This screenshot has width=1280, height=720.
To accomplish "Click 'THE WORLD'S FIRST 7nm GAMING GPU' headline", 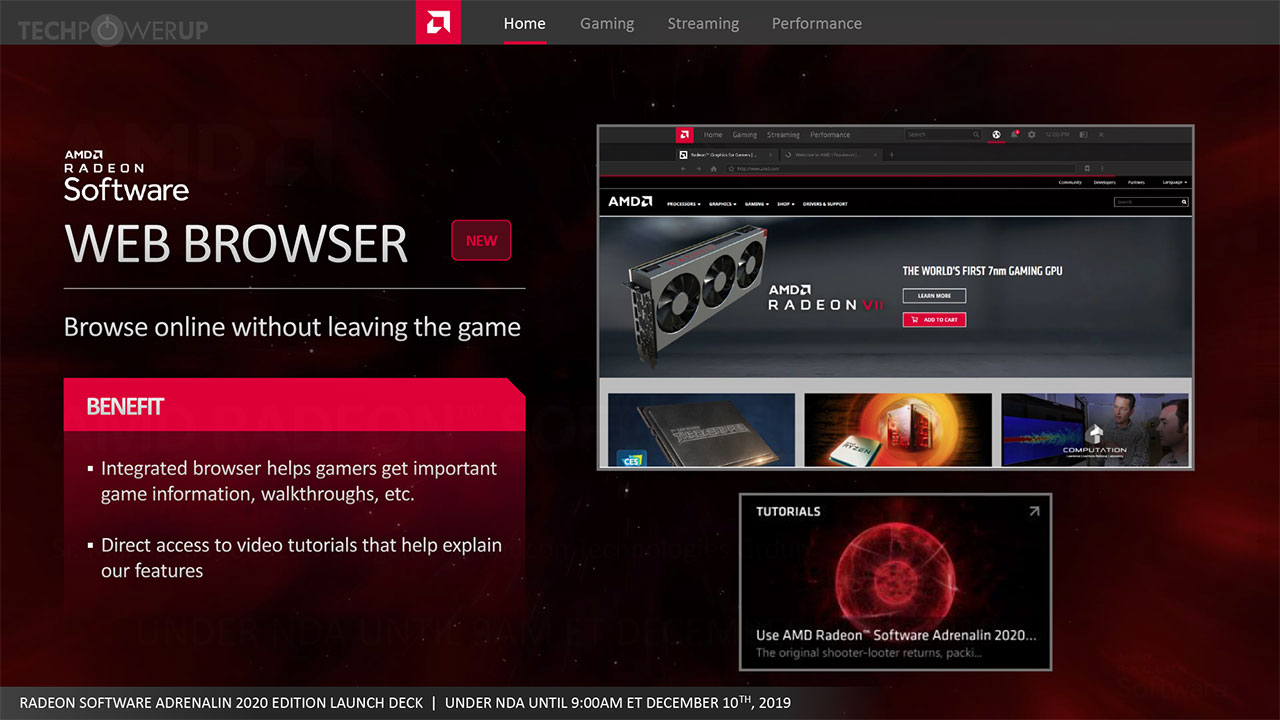I will tap(982, 271).
